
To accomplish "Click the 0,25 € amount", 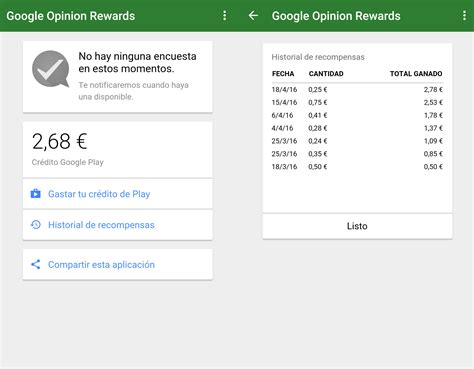I will (318, 90).
